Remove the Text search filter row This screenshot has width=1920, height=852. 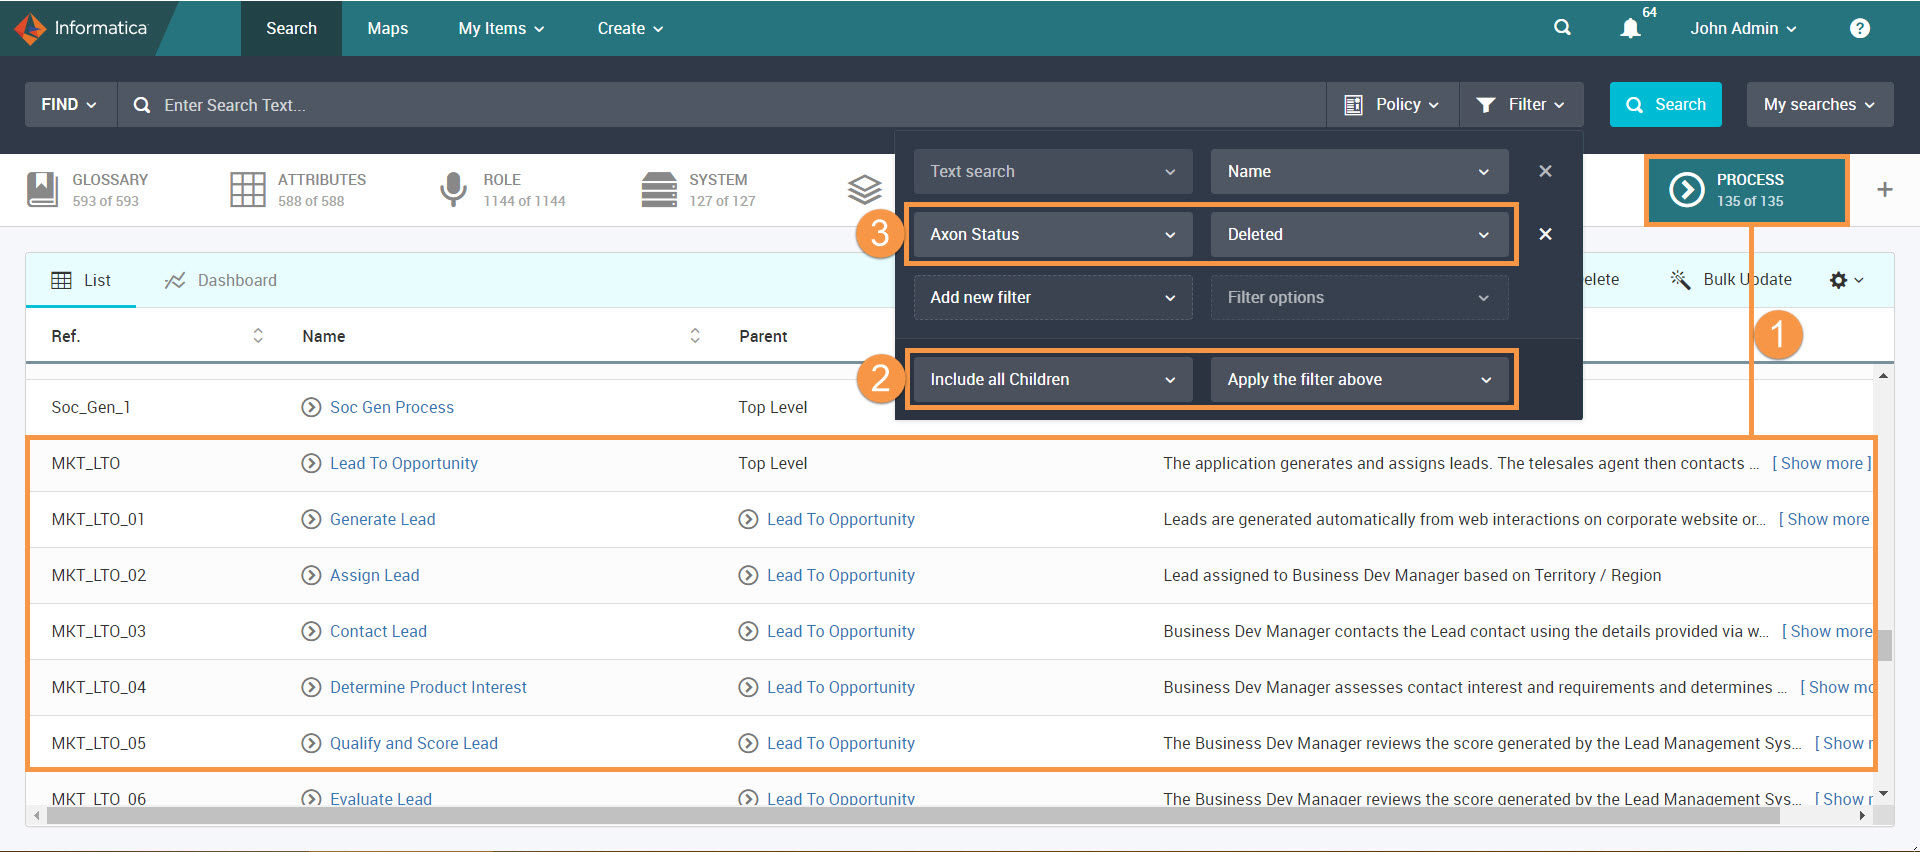point(1545,171)
